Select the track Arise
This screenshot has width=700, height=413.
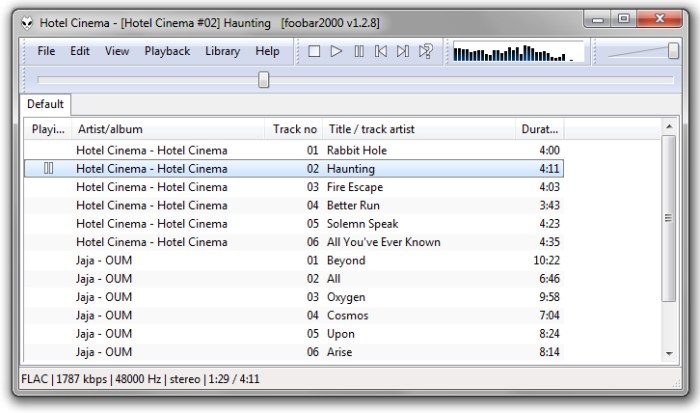click(x=294, y=351)
